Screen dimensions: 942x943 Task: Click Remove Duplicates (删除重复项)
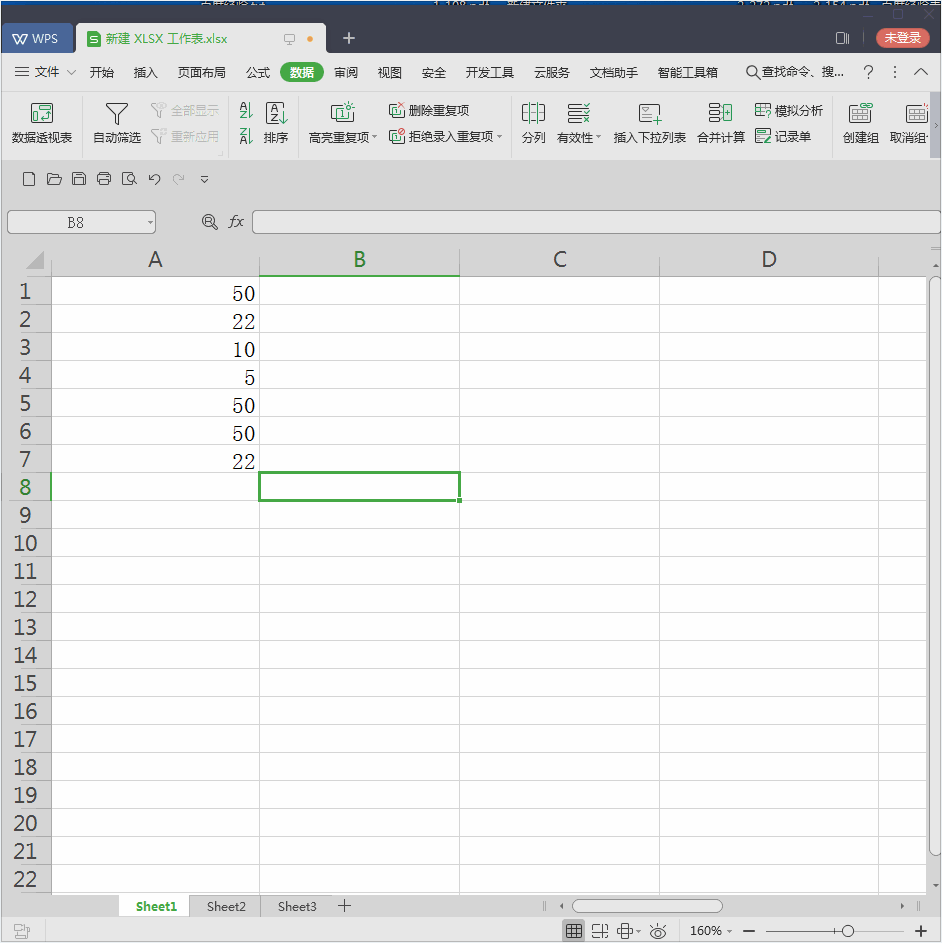pos(429,110)
